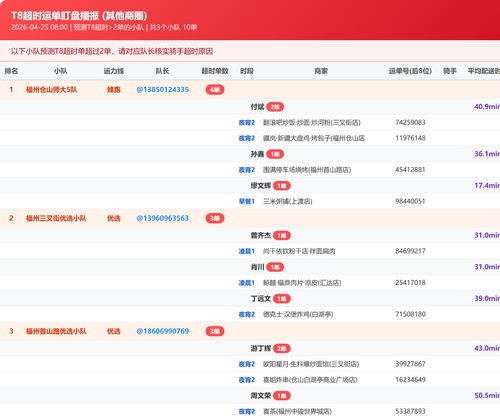
Task: Click merchant 德克士·汉堡炸鸡(白湖亭)
Action: point(298,314)
